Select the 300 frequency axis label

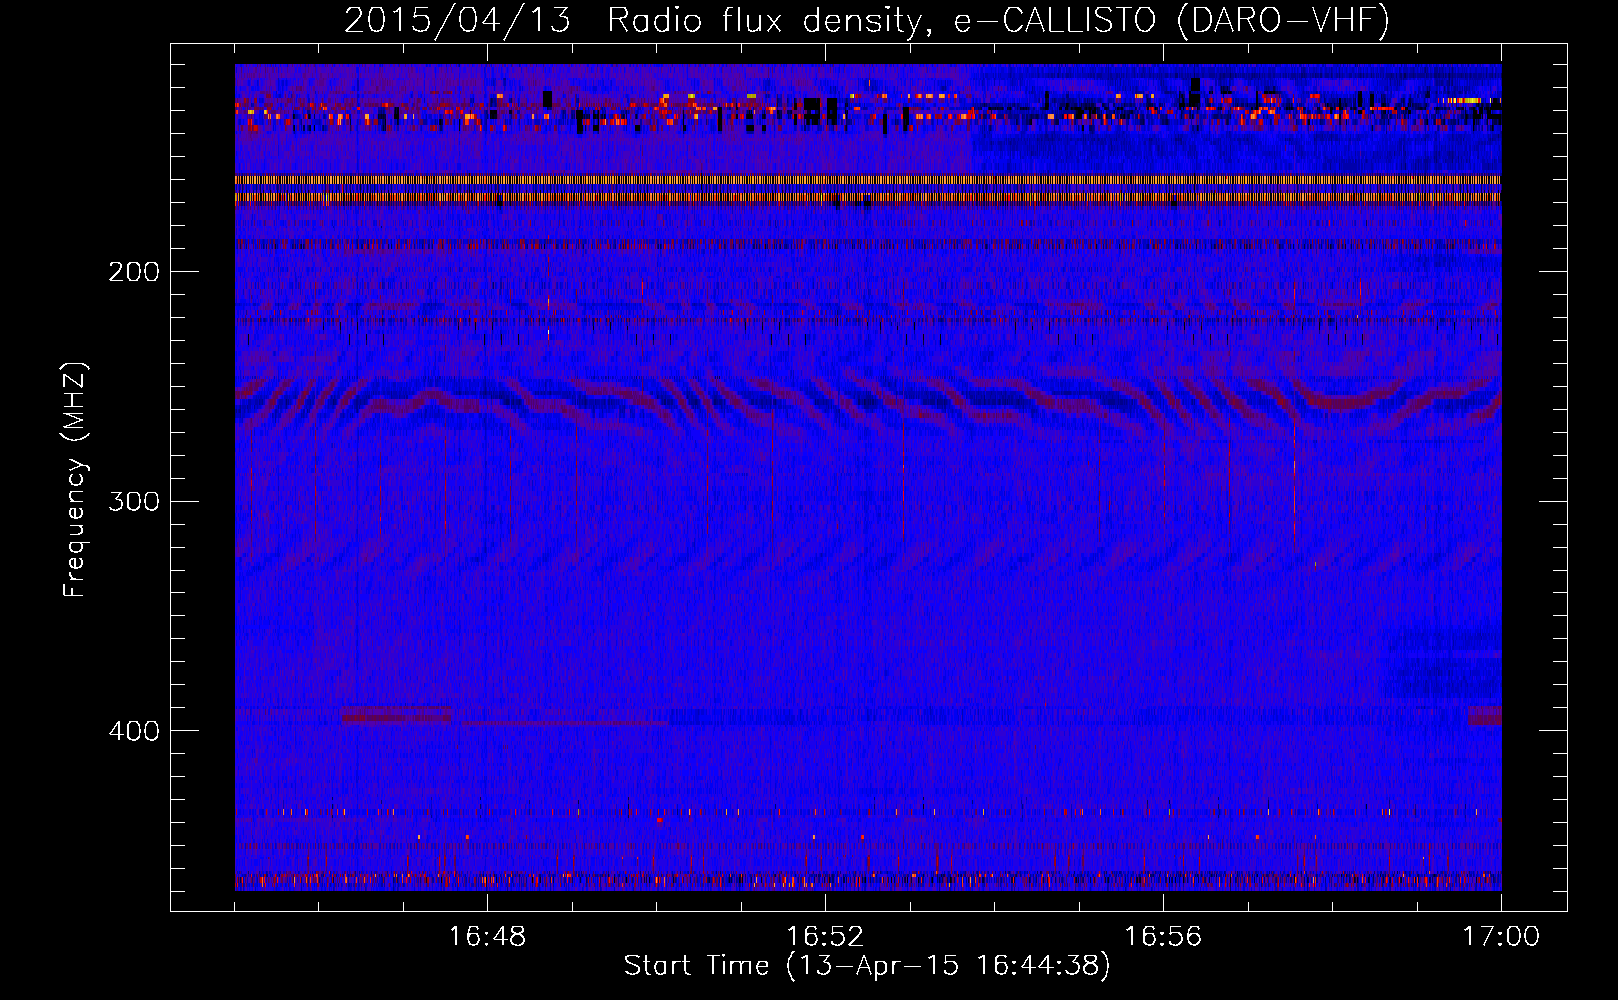(x=133, y=501)
